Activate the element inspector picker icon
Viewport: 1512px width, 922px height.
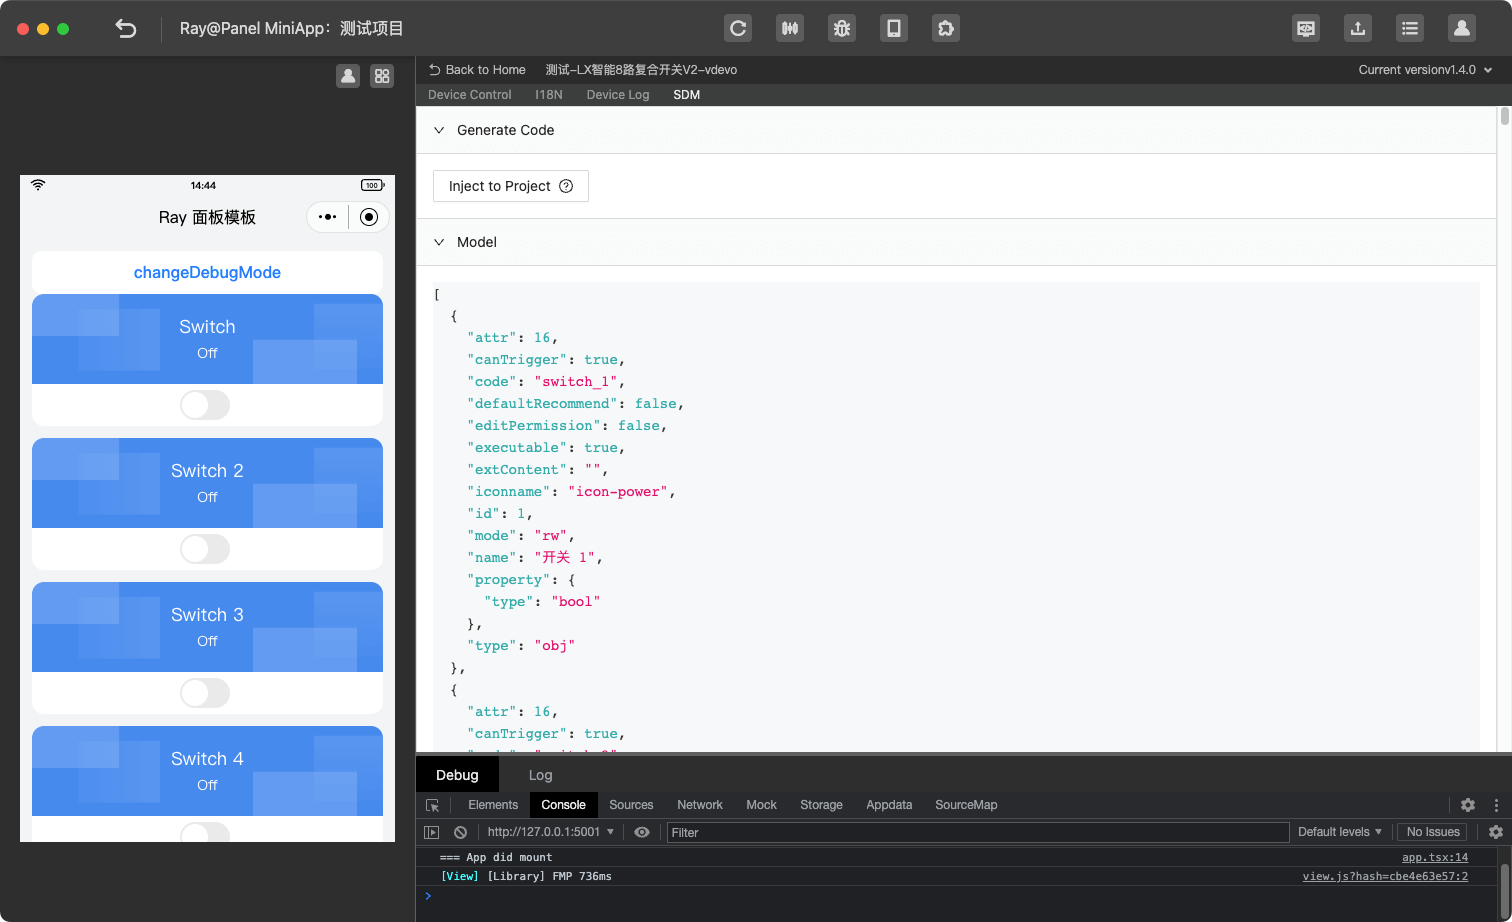point(433,805)
